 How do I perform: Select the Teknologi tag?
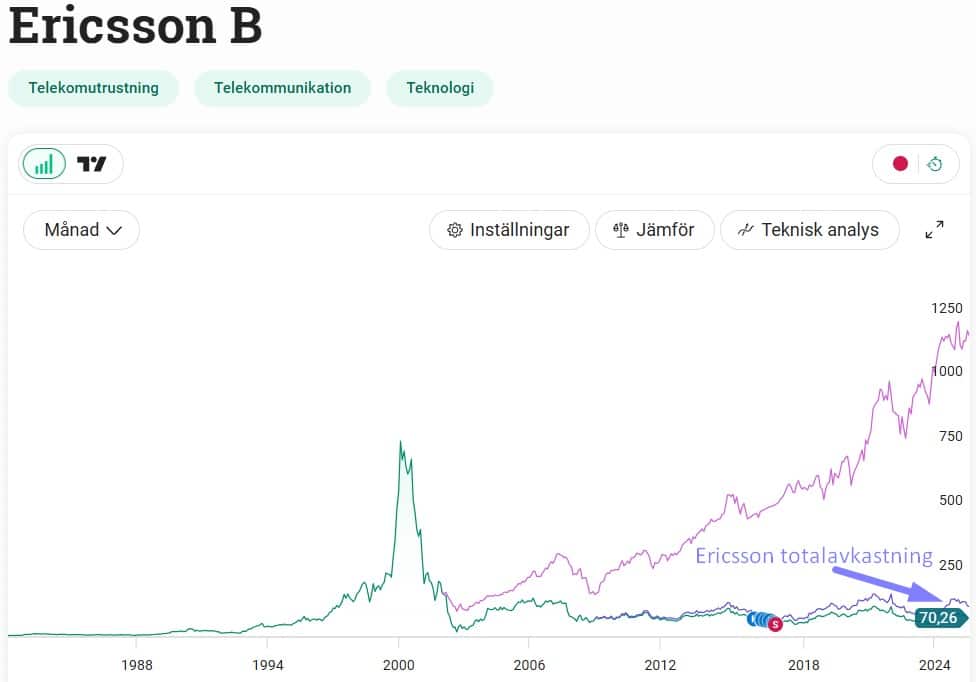[439, 88]
